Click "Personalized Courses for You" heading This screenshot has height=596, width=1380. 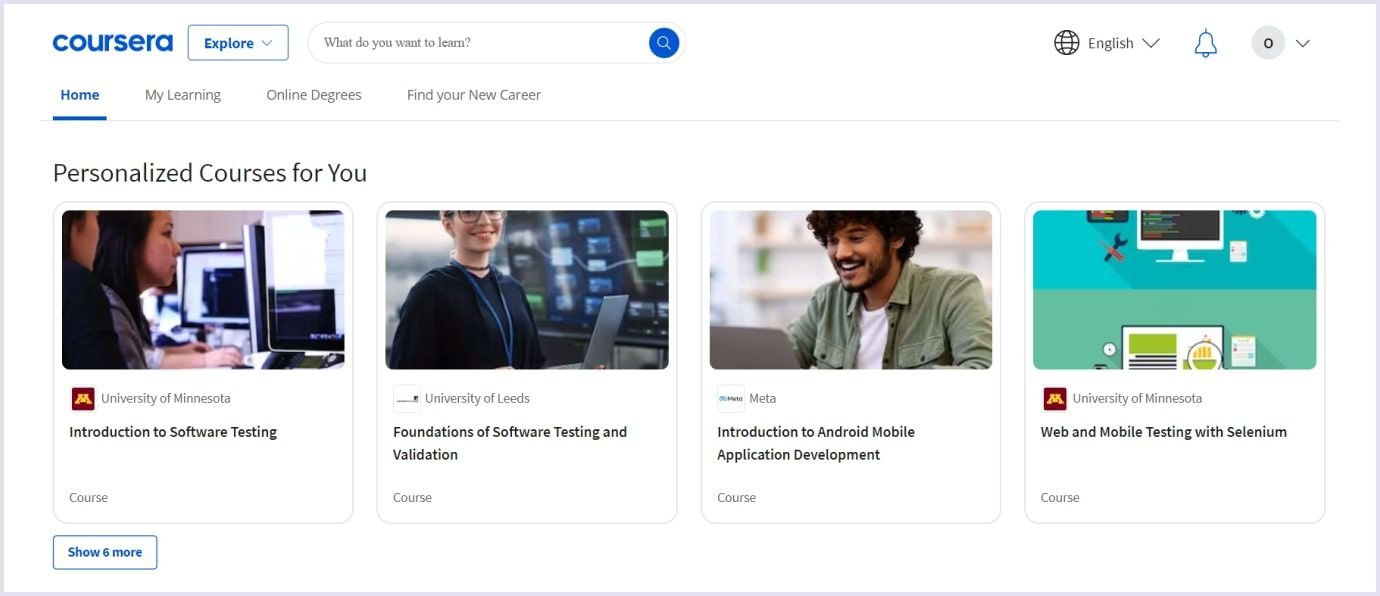coord(210,173)
